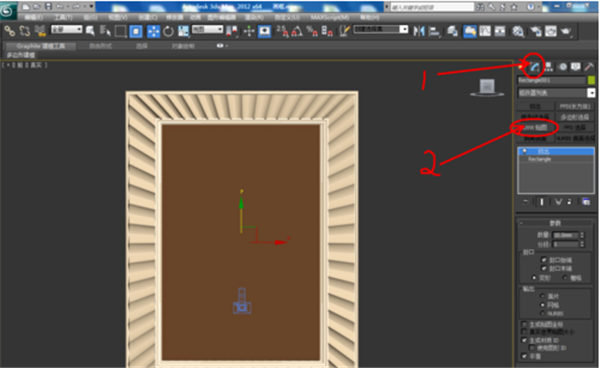
Task: Open the reference coordinate system dropdown
Action: tap(207, 29)
